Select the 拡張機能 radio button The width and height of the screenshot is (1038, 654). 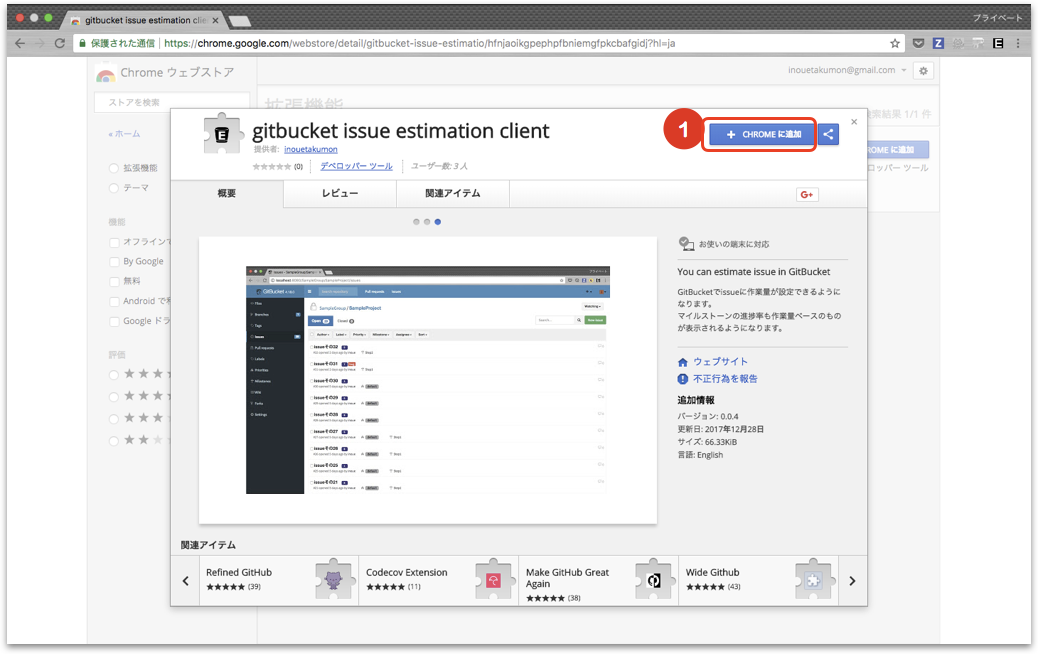tap(112, 168)
